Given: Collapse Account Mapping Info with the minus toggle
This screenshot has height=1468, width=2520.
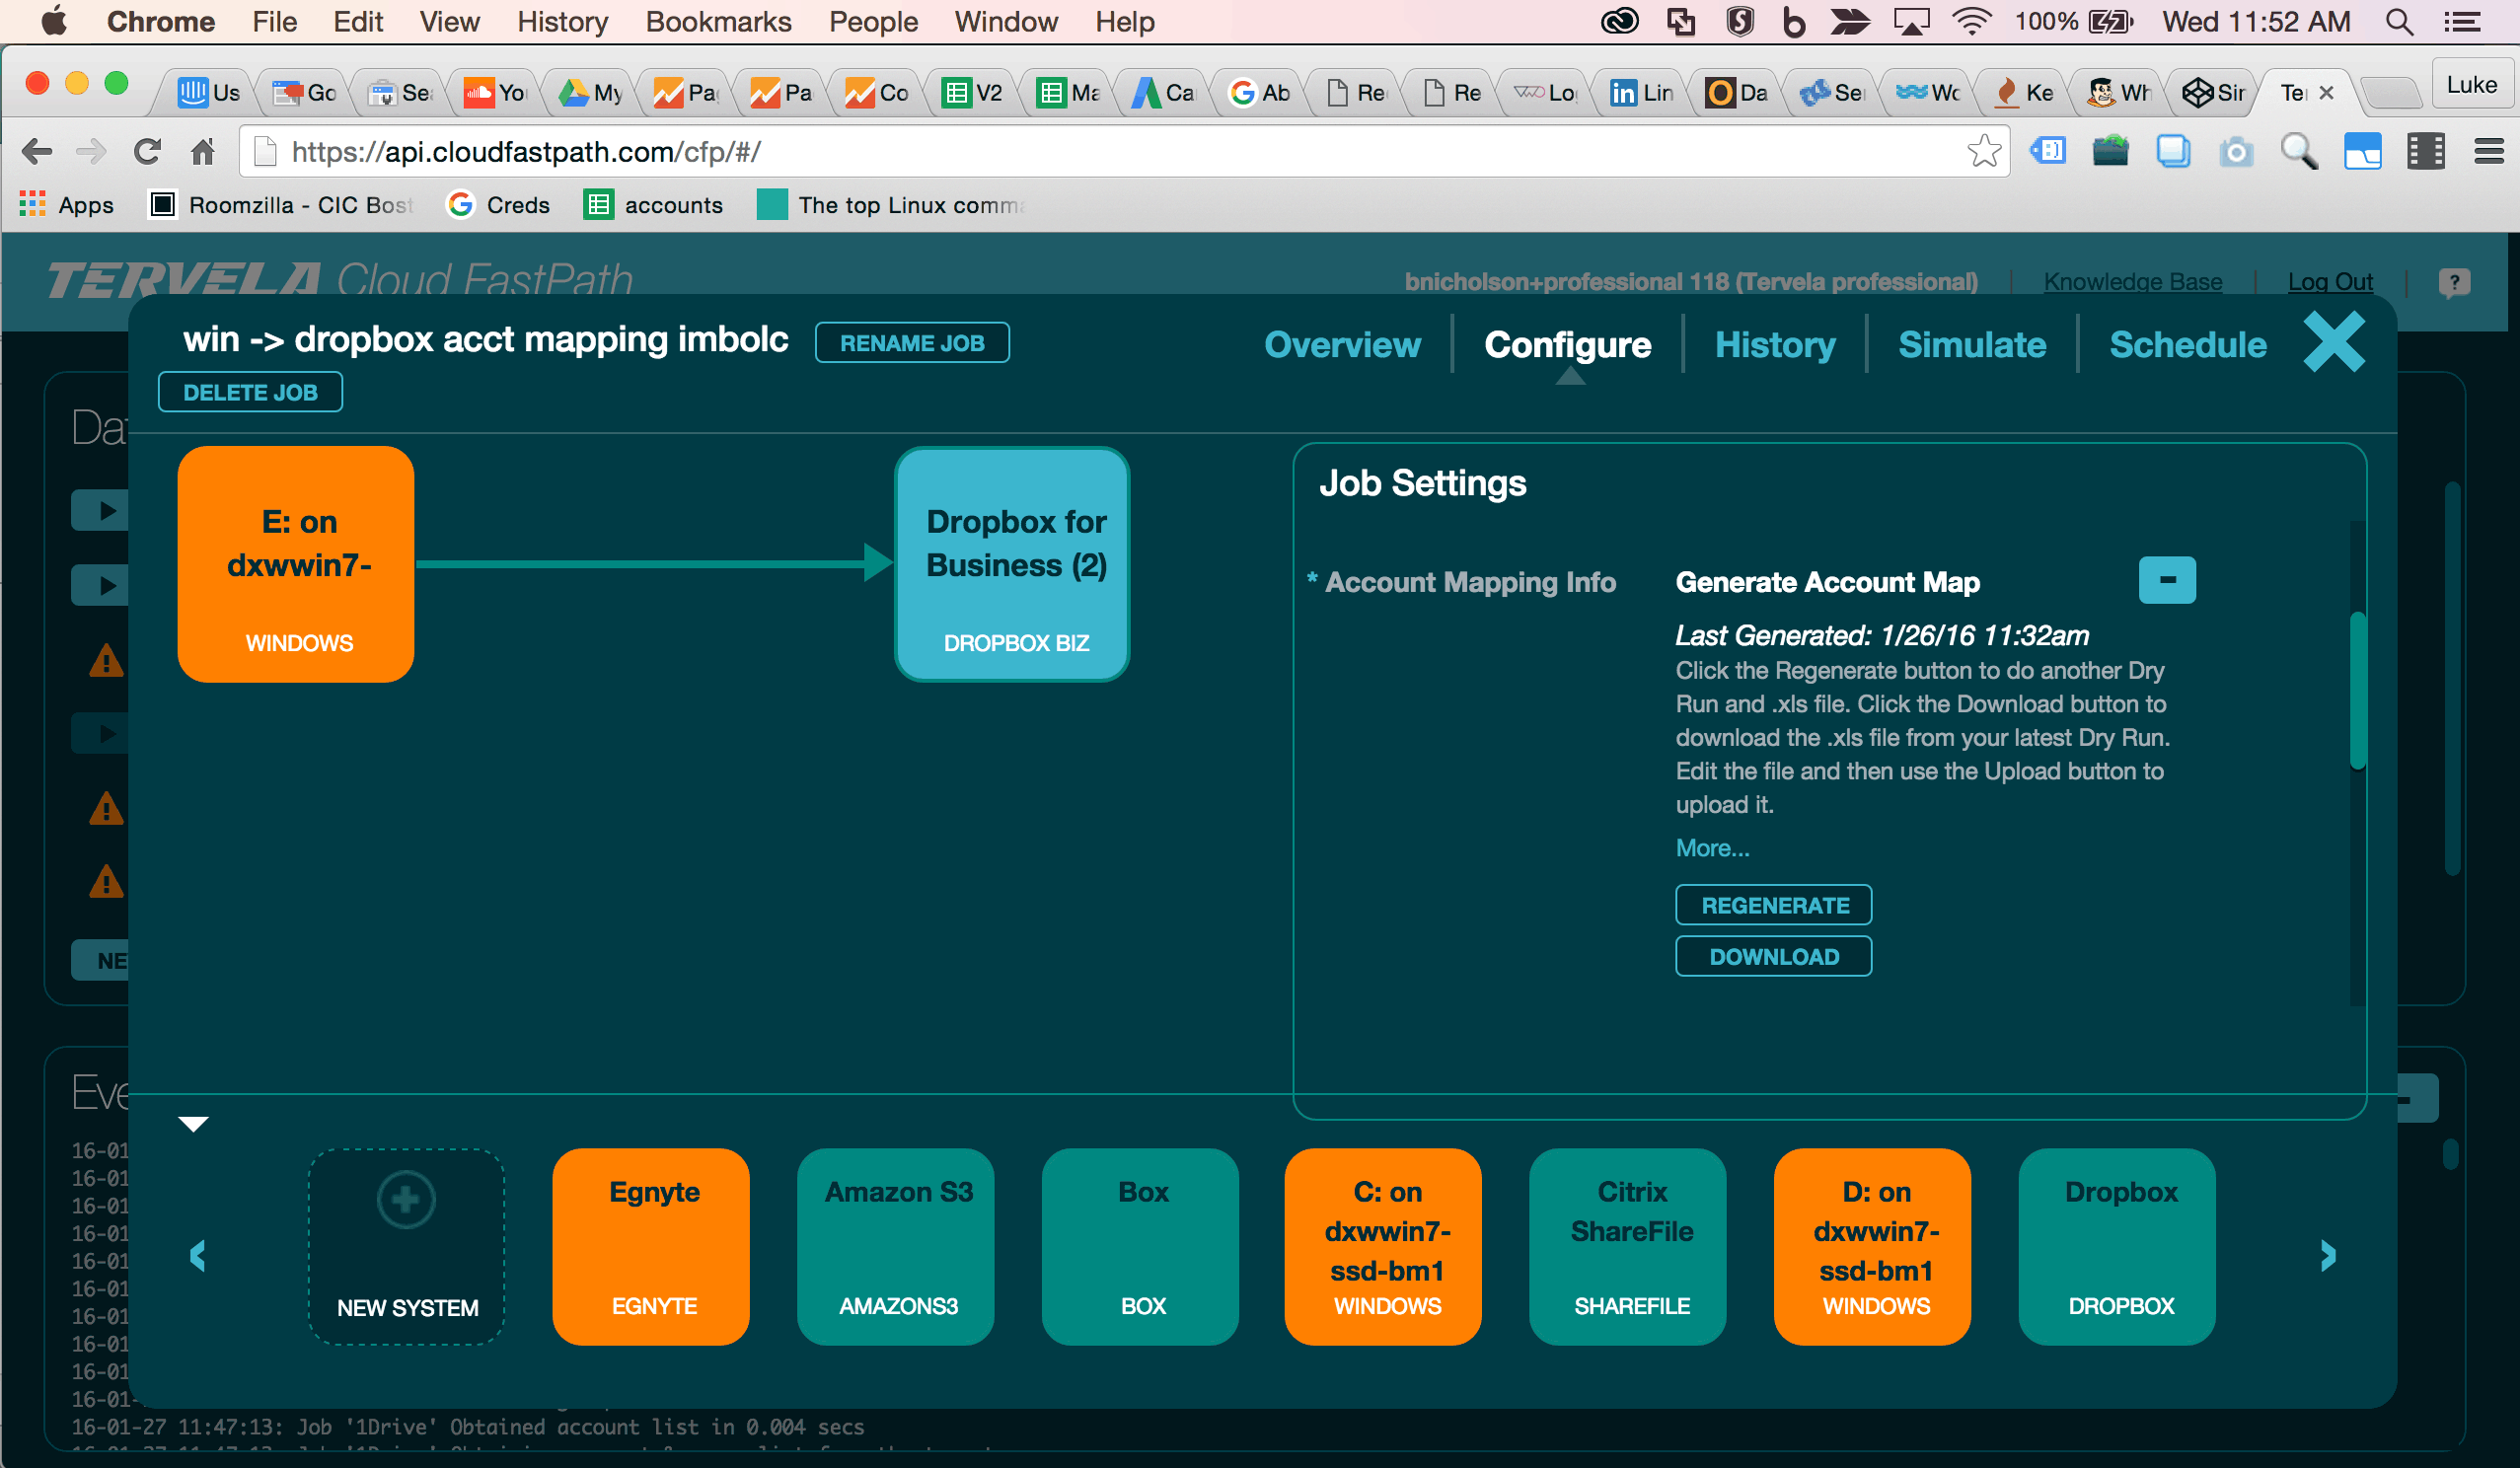Looking at the screenshot, I should pos(2166,579).
